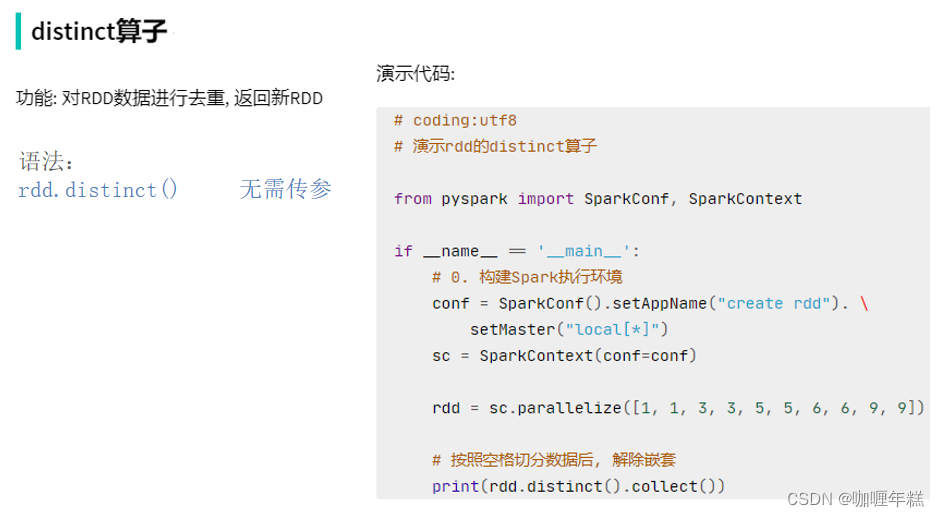Click the red backslash line continuation
Image resolution: width=939 pixels, height=517 pixels.
pyautogui.click(x=864, y=303)
